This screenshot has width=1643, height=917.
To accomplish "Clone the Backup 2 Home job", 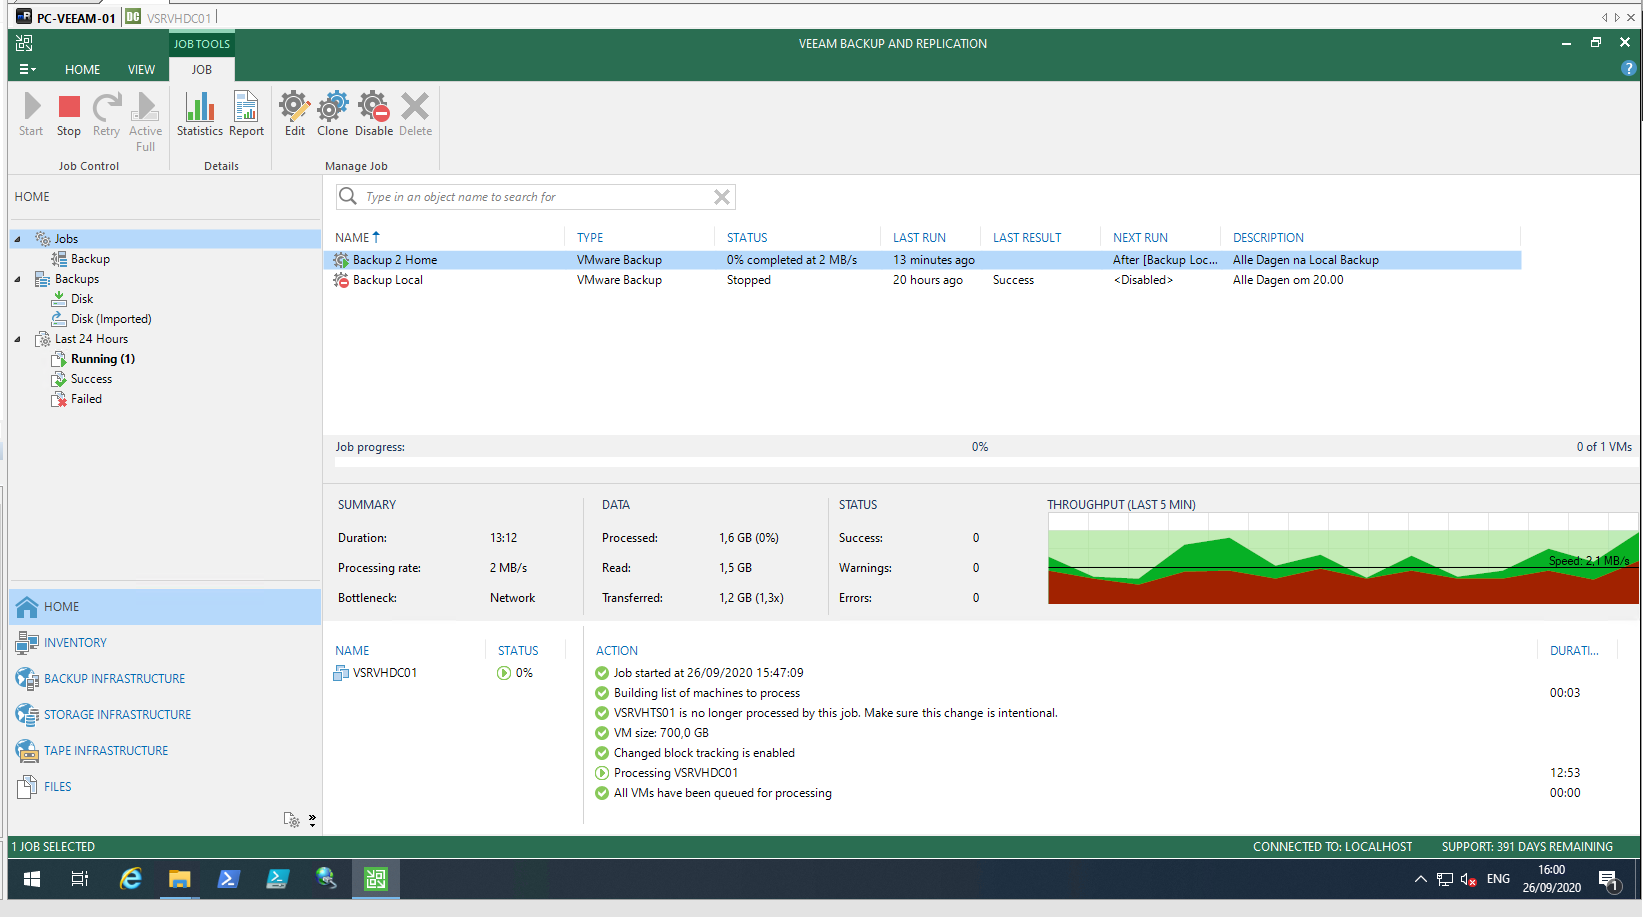I will click(x=333, y=113).
